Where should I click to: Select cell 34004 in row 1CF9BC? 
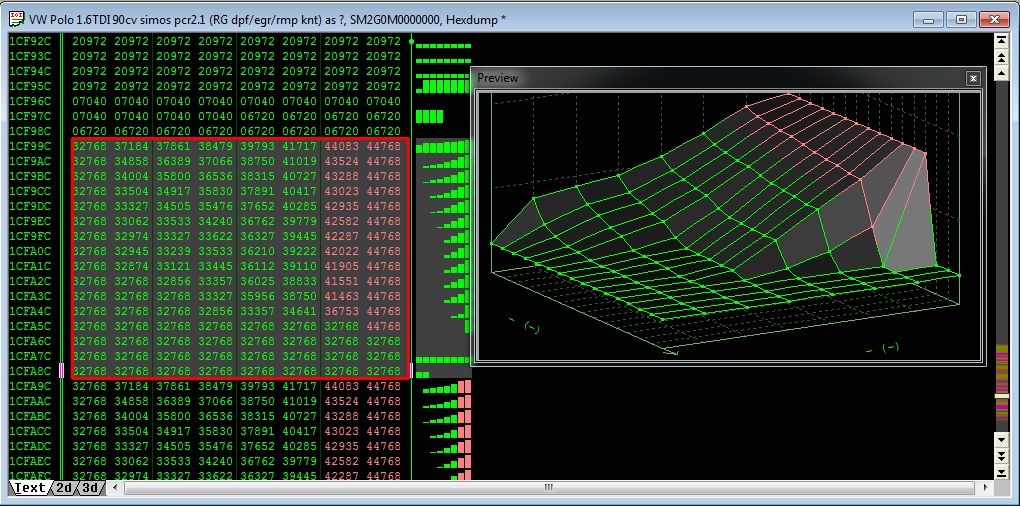coord(131,176)
